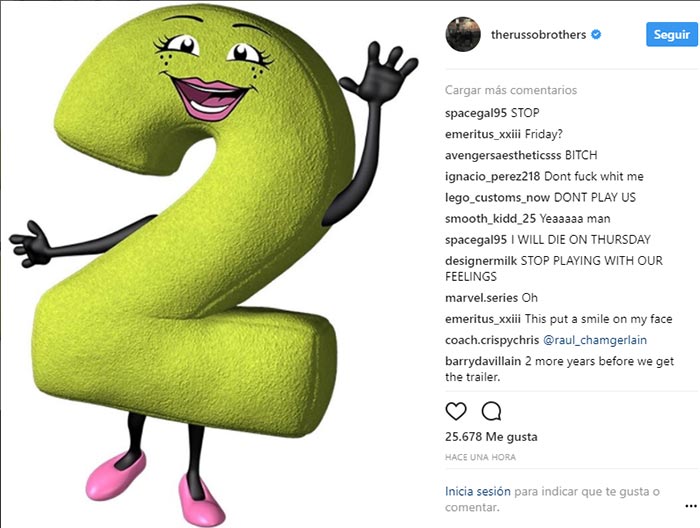Click Inicia sesión to log in
700x528 pixels.
click(x=478, y=491)
